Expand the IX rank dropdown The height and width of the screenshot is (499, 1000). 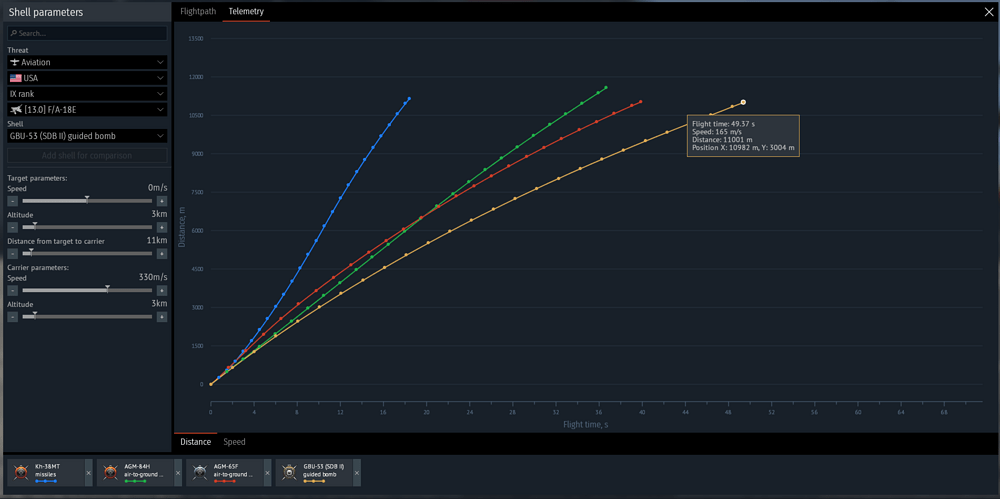pyautogui.click(x=87, y=94)
